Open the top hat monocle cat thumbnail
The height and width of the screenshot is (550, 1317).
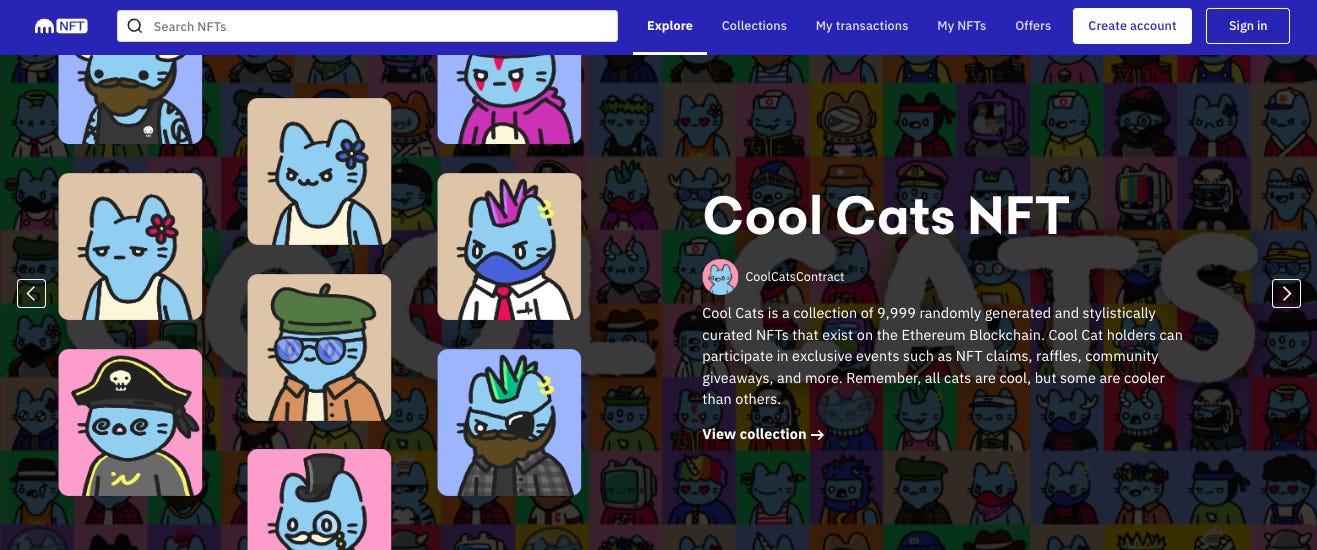[x=319, y=499]
